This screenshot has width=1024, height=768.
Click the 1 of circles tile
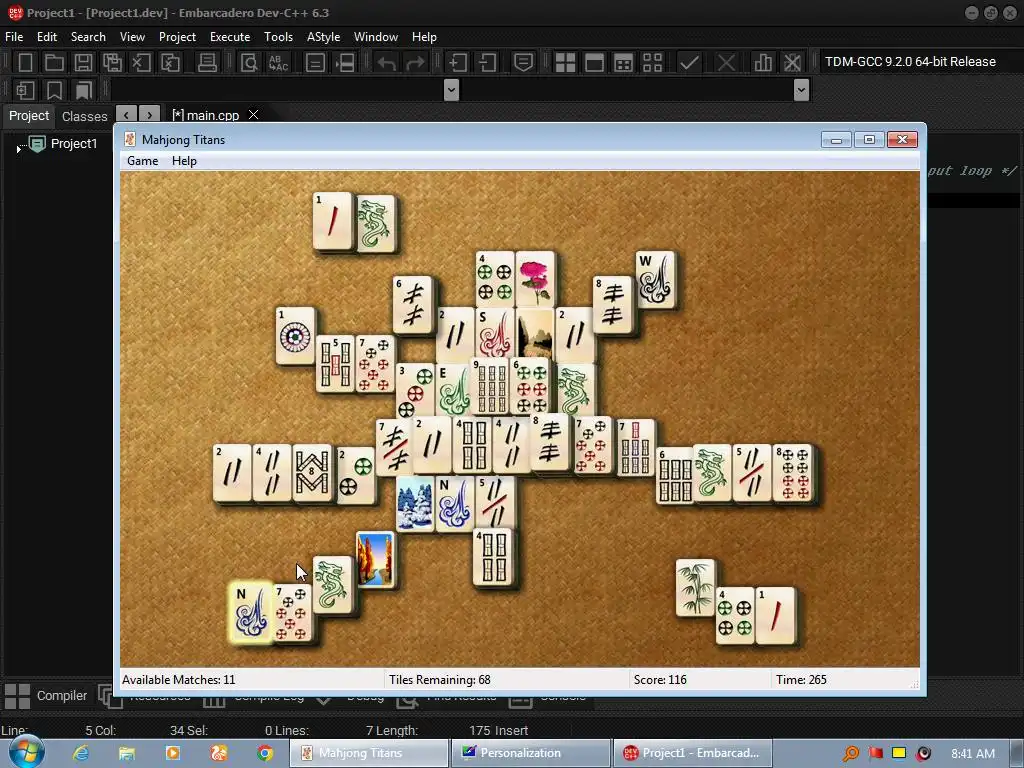[x=295, y=336]
